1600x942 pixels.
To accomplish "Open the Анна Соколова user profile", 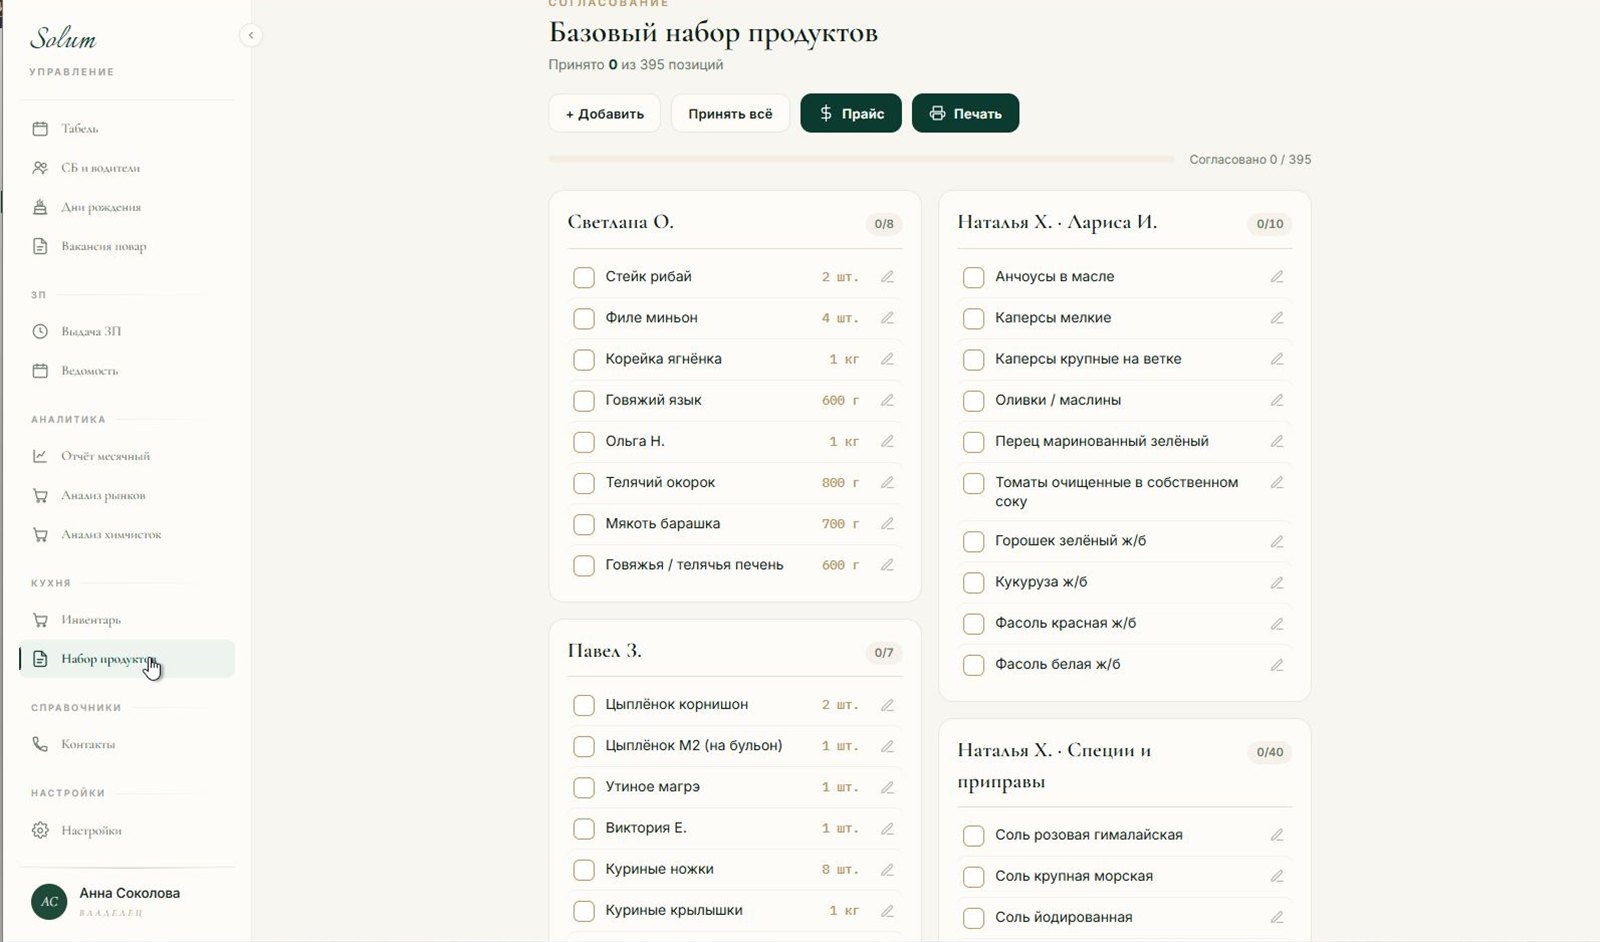I will pos(127,901).
